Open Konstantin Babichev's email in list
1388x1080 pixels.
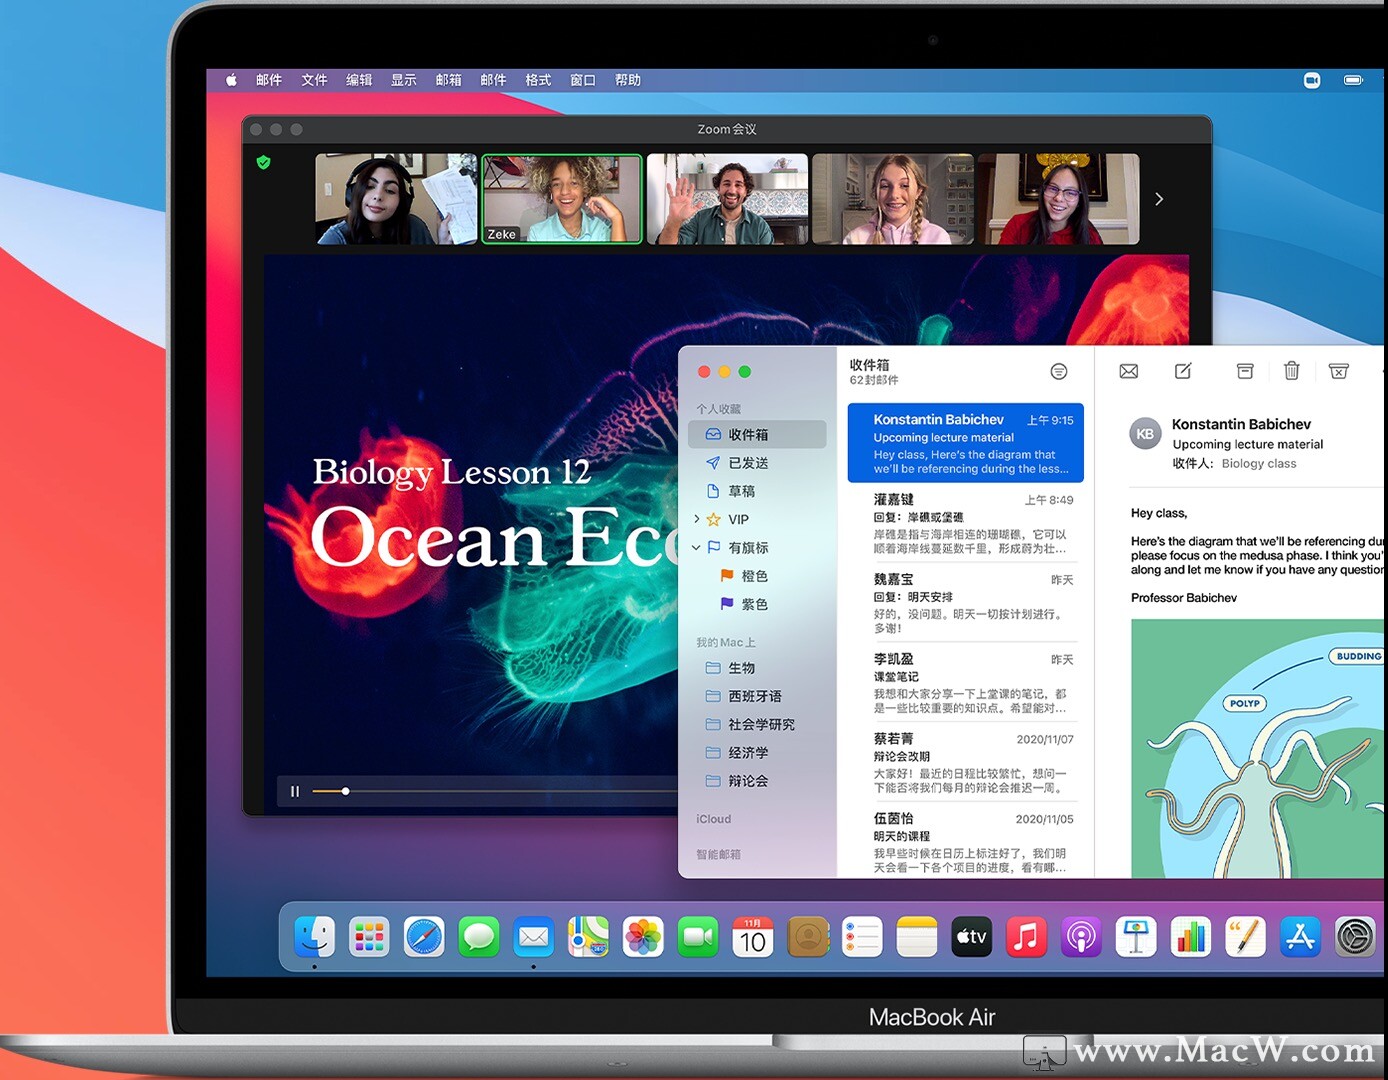(x=965, y=443)
